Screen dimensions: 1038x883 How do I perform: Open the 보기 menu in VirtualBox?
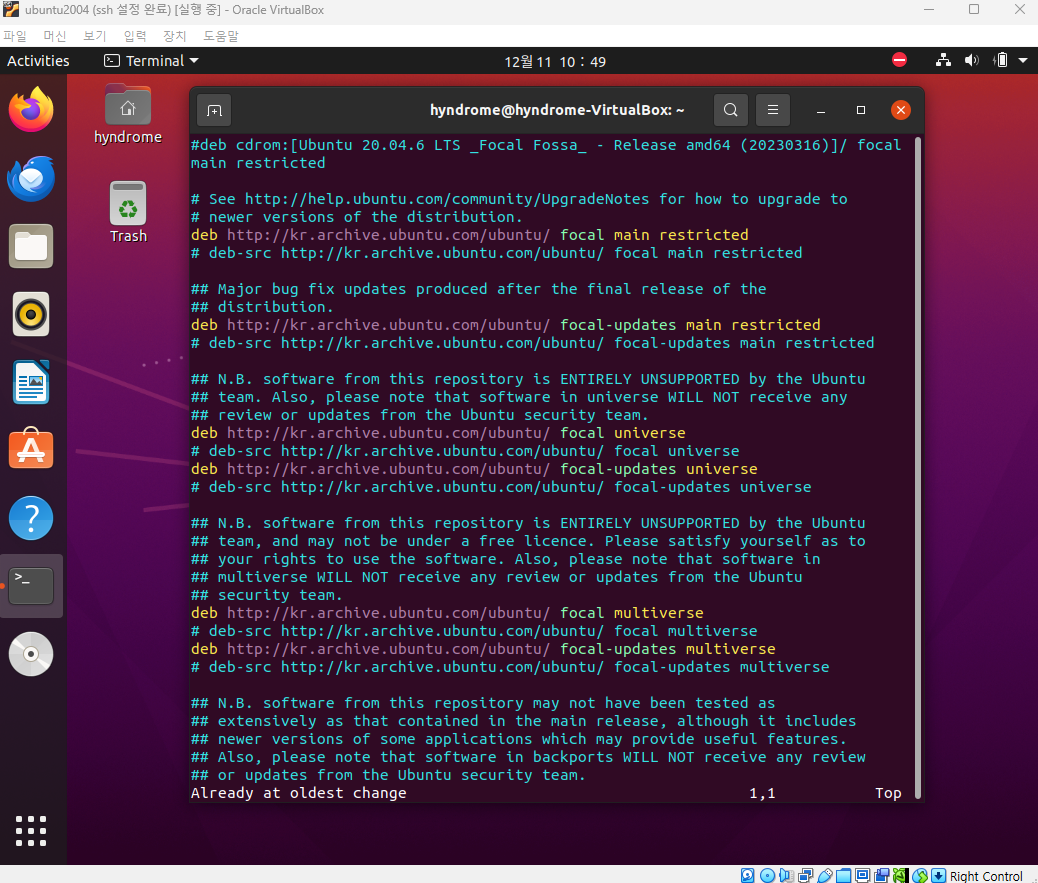click(95, 36)
